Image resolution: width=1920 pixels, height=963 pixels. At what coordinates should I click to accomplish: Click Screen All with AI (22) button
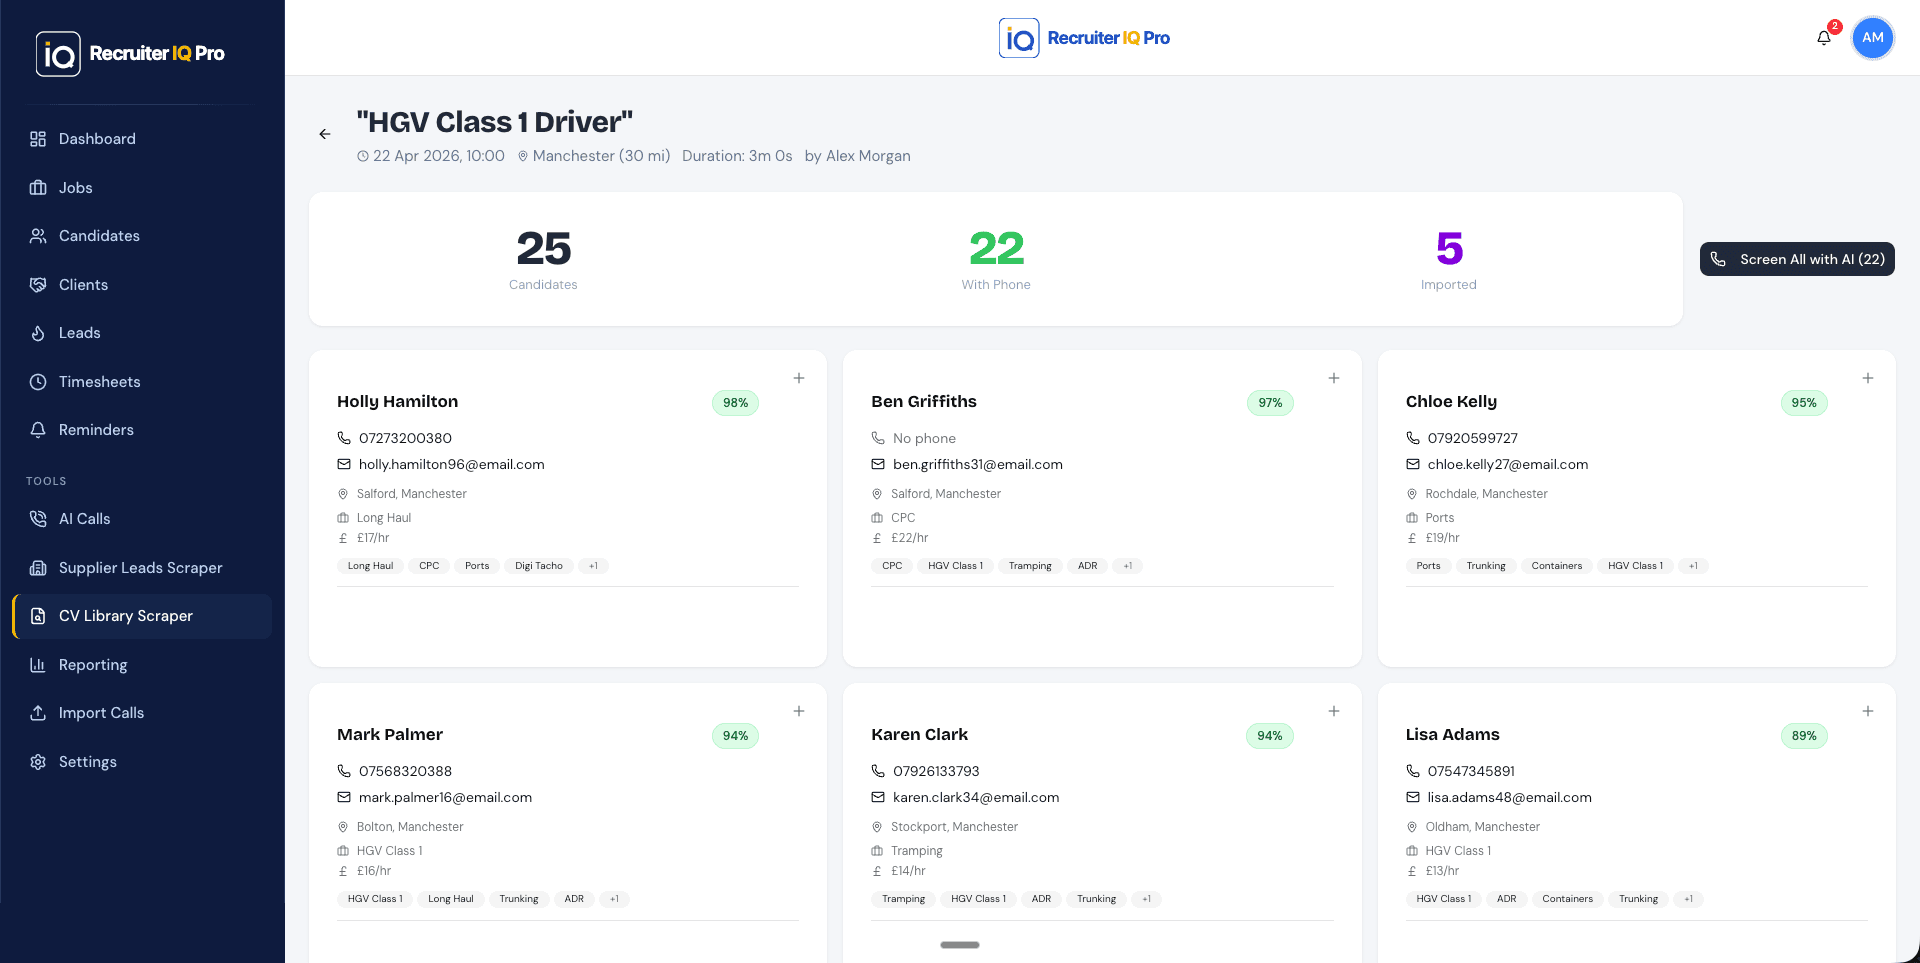(x=1797, y=259)
